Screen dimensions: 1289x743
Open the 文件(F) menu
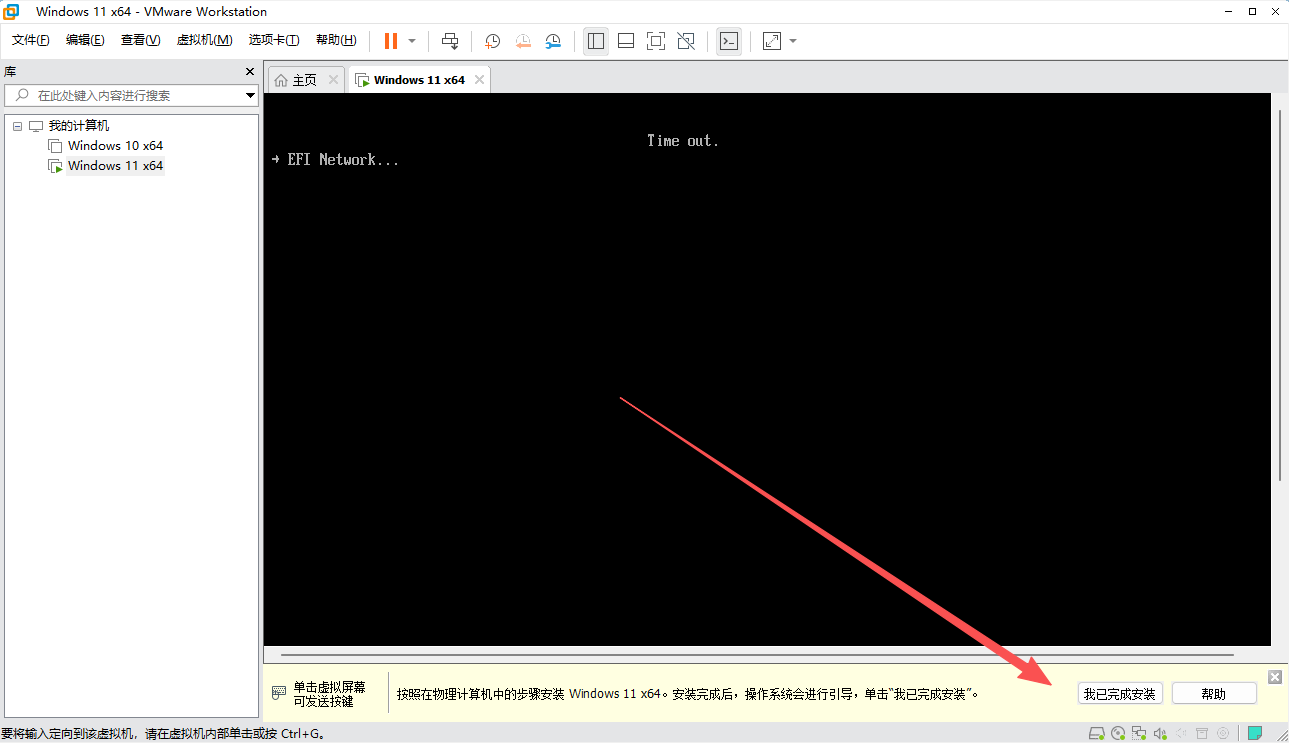coord(31,40)
